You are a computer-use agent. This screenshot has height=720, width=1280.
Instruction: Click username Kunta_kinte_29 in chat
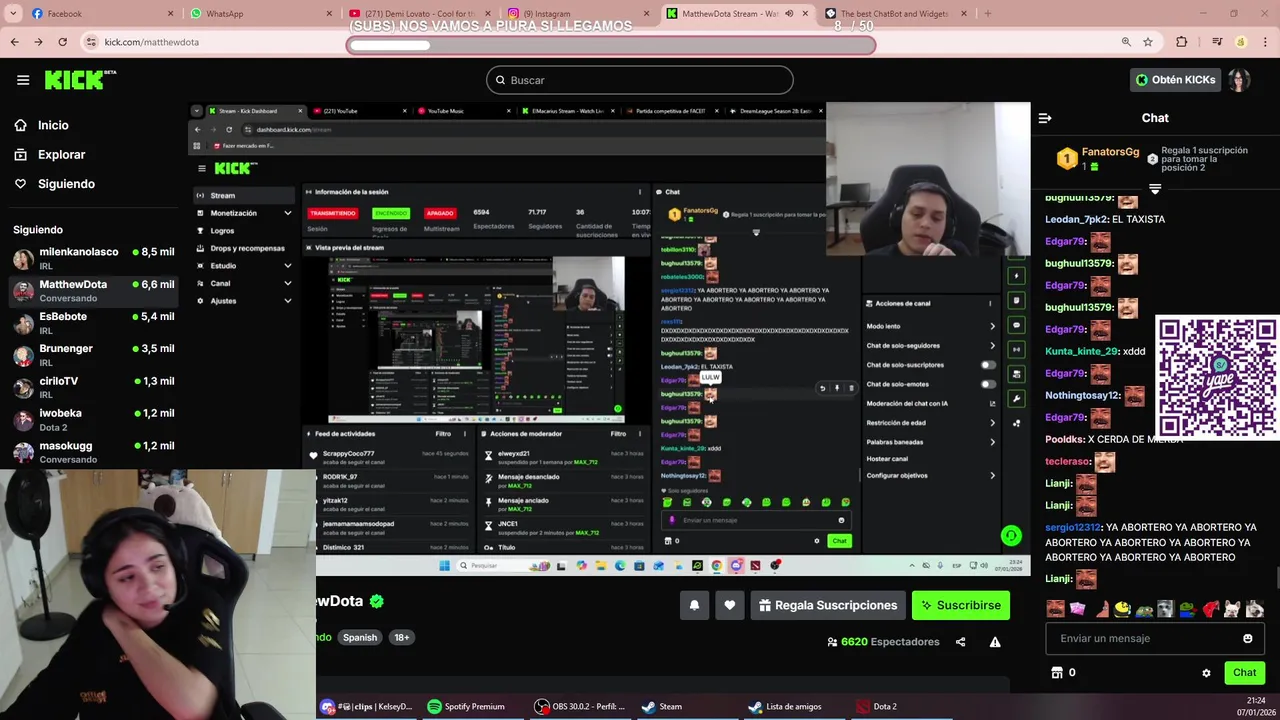pyautogui.click(x=1082, y=351)
